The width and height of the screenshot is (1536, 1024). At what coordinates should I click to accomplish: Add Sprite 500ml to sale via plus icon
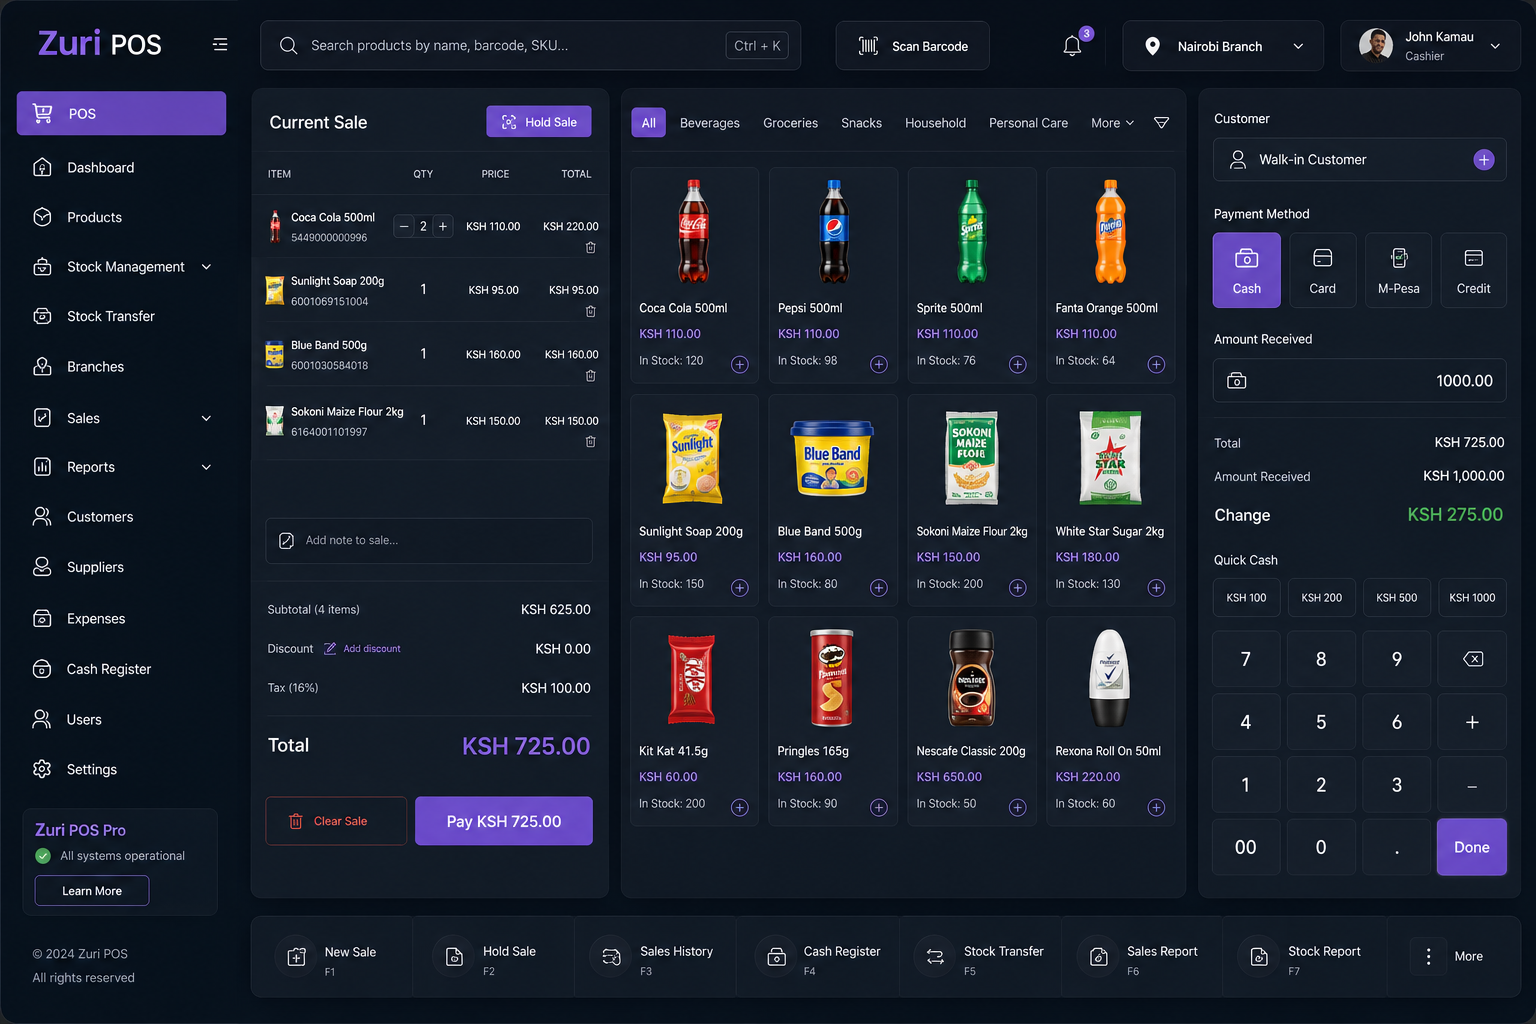click(1018, 364)
